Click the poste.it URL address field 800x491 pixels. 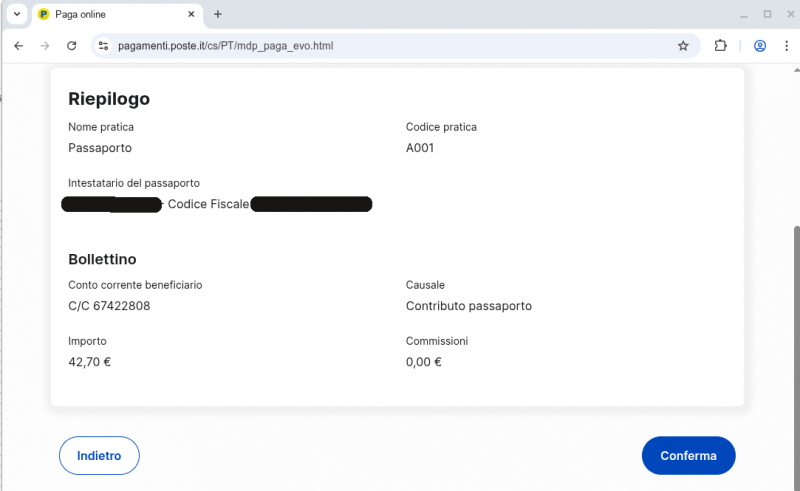(380, 46)
